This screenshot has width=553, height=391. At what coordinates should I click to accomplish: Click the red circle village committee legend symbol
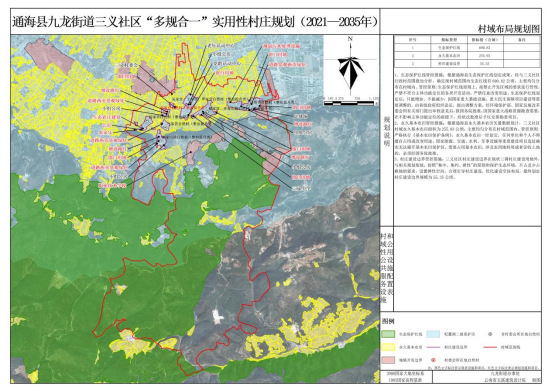point(434,360)
